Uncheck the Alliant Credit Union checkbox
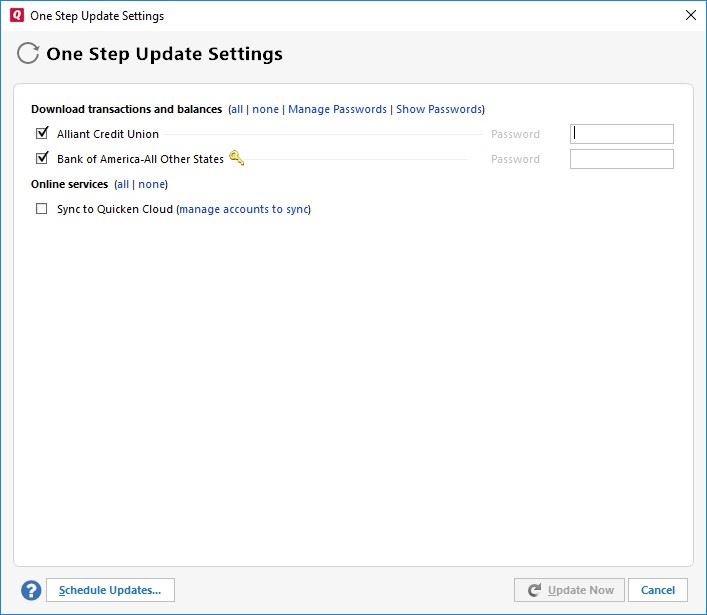This screenshot has width=707, height=615. (42, 133)
